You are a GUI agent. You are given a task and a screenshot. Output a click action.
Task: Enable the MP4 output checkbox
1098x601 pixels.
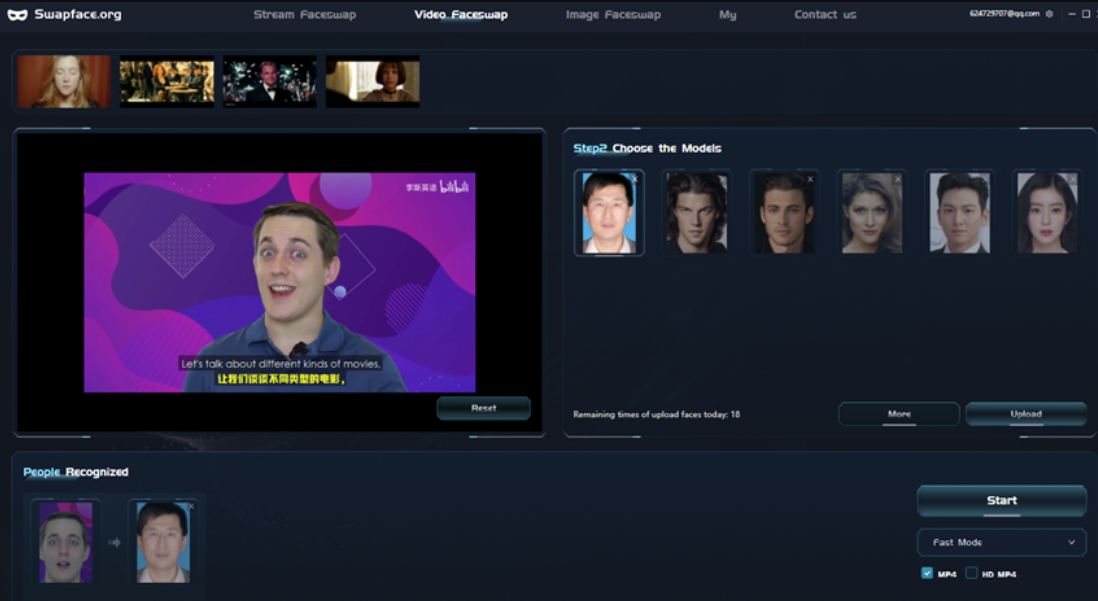[927, 573]
